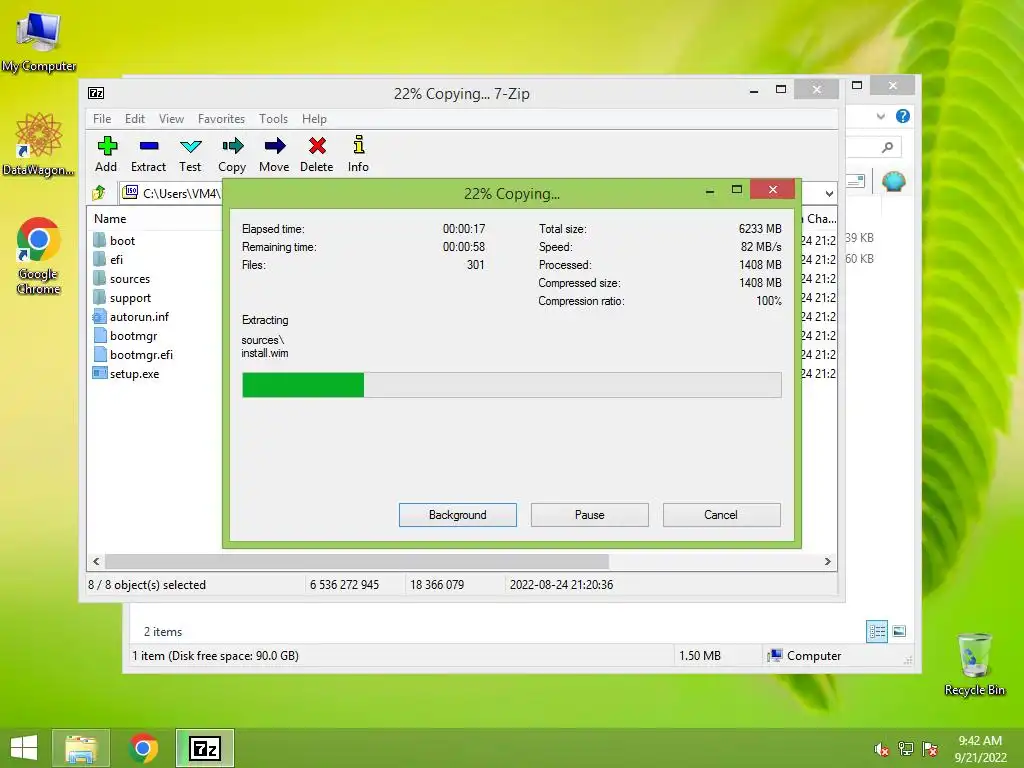Cancel the copying operation

tap(722, 515)
